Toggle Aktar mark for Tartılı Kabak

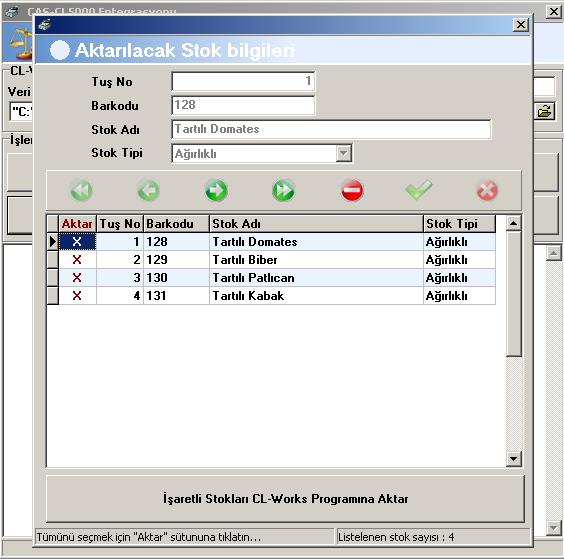point(77,296)
